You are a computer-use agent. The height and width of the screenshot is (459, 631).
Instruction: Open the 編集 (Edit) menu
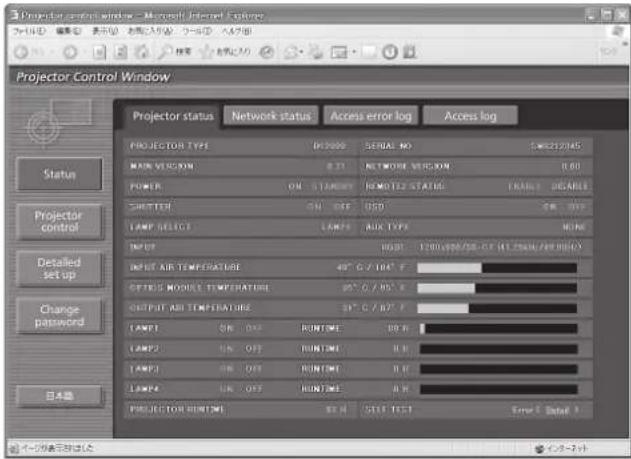69,31
